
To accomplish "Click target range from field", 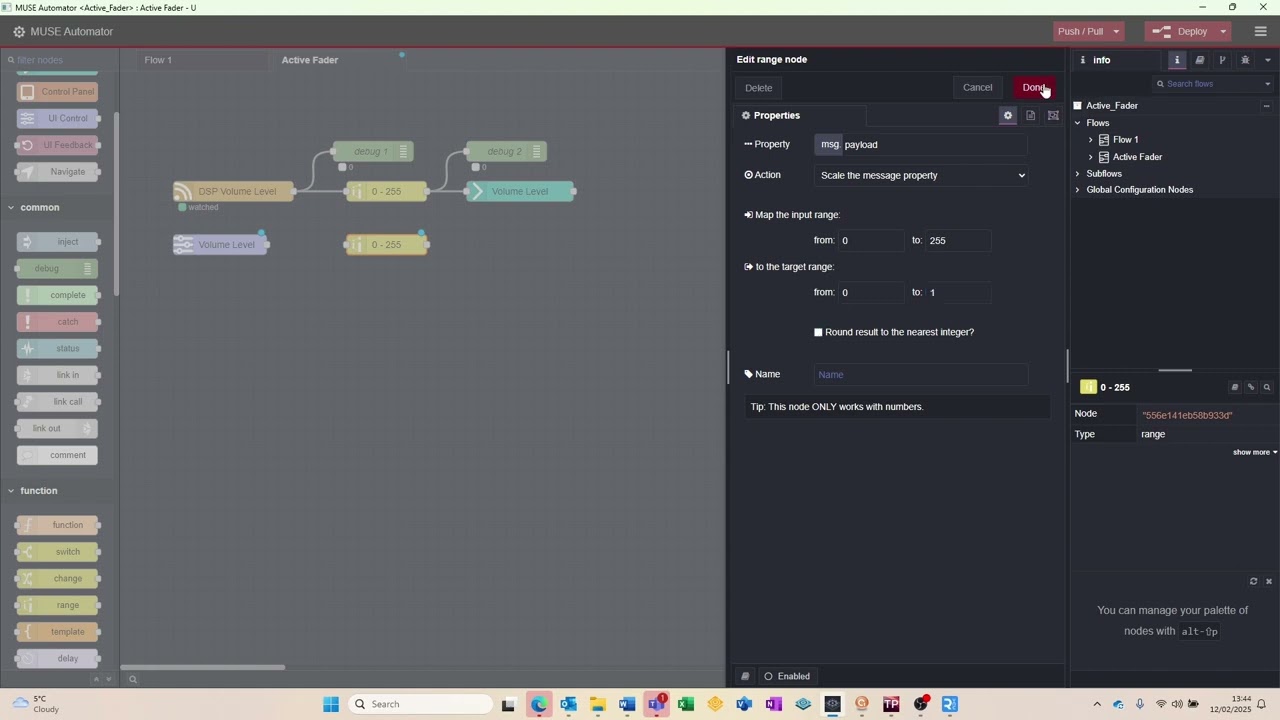I will [x=870, y=293].
